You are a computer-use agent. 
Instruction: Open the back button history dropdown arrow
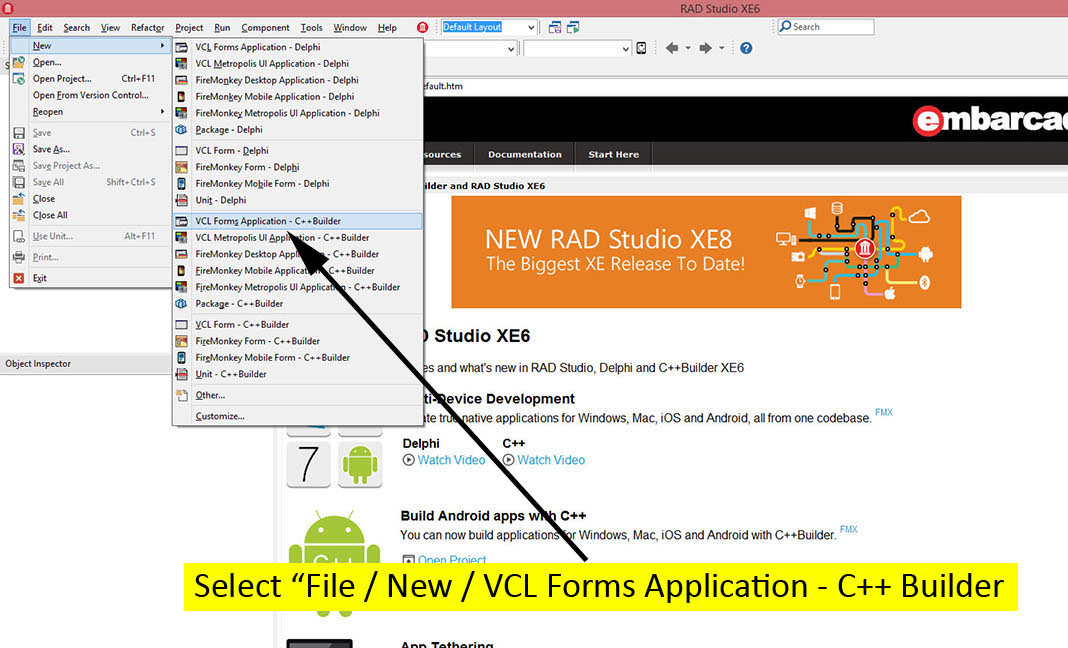coord(688,48)
